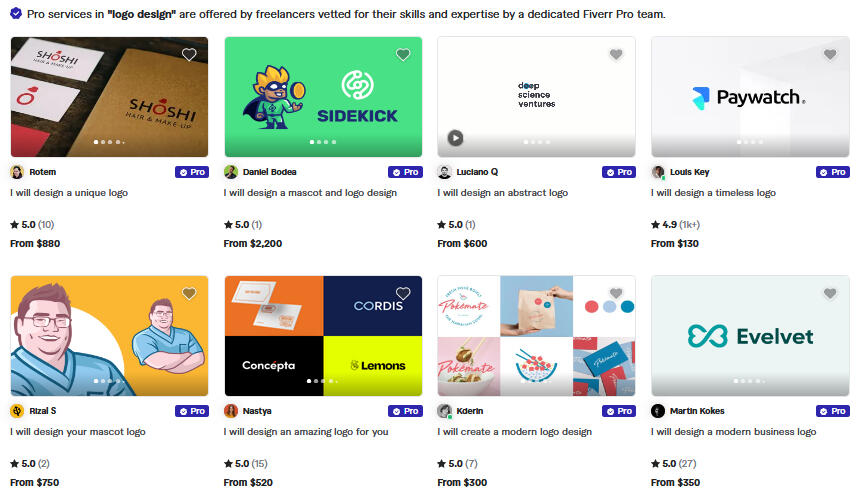This screenshot has height=498, width=859.
Task: Open Luciano Q's avatar
Action: pos(445,172)
